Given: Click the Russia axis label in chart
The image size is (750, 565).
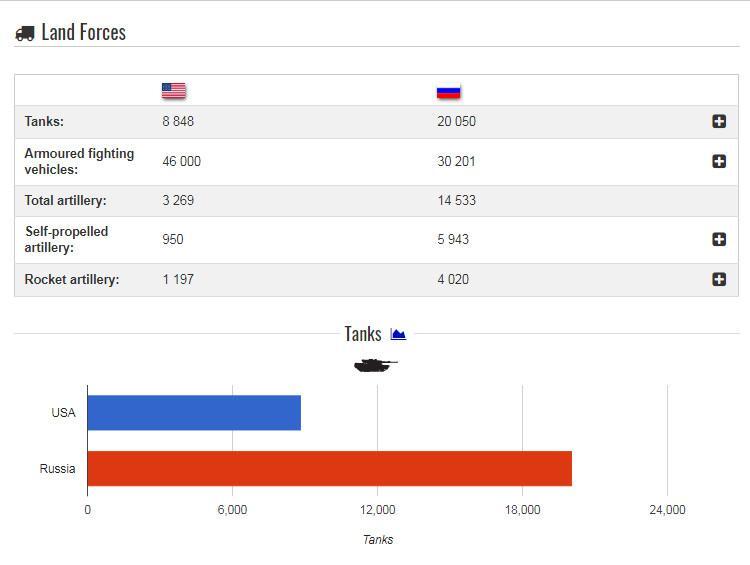Looking at the screenshot, I should coord(58,468).
